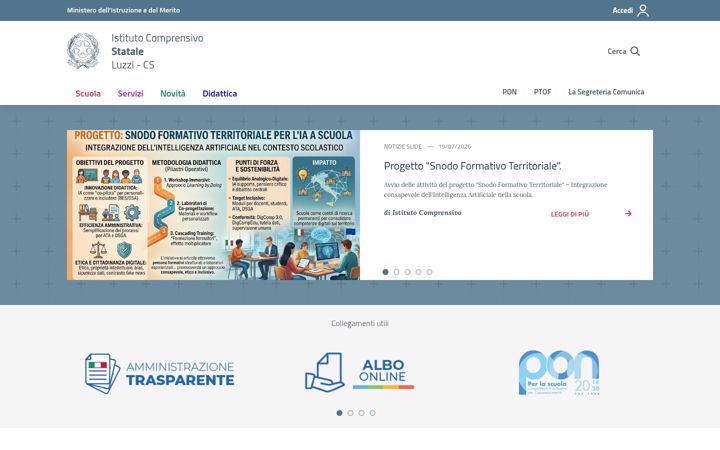The width and height of the screenshot is (720, 450).
Task: Go to the PTOF page link
Action: point(542,92)
